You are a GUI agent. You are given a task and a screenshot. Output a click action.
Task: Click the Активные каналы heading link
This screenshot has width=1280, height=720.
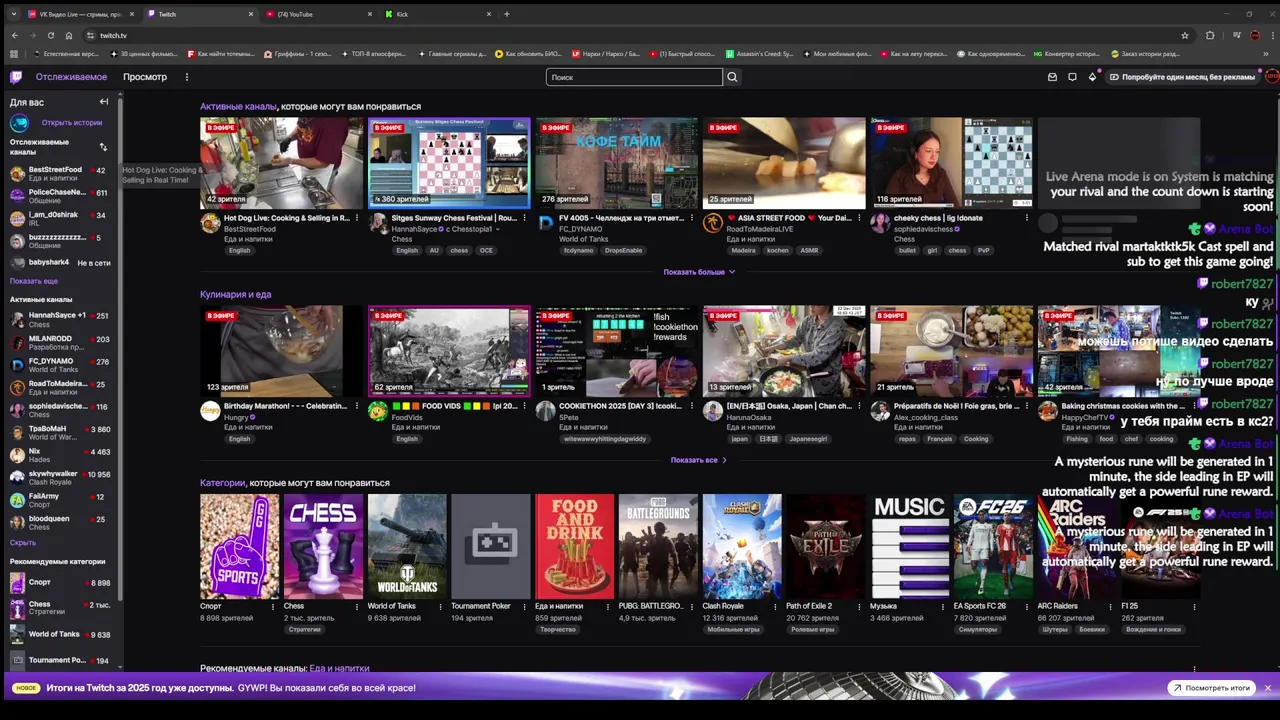[x=238, y=106]
